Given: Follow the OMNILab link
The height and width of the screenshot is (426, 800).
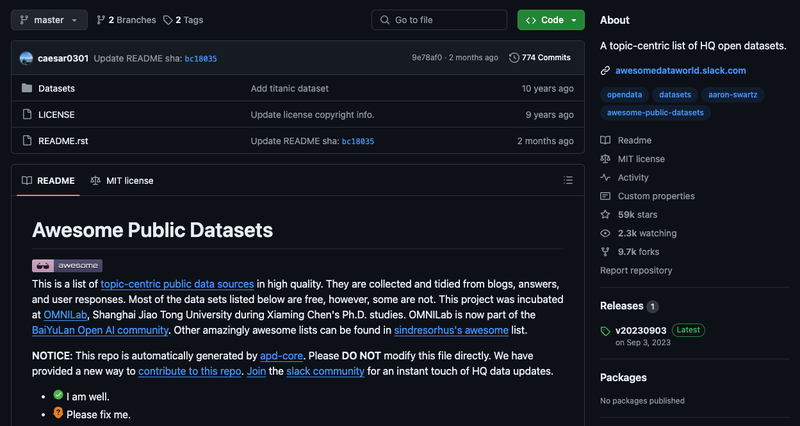Looking at the screenshot, I should pos(65,315).
